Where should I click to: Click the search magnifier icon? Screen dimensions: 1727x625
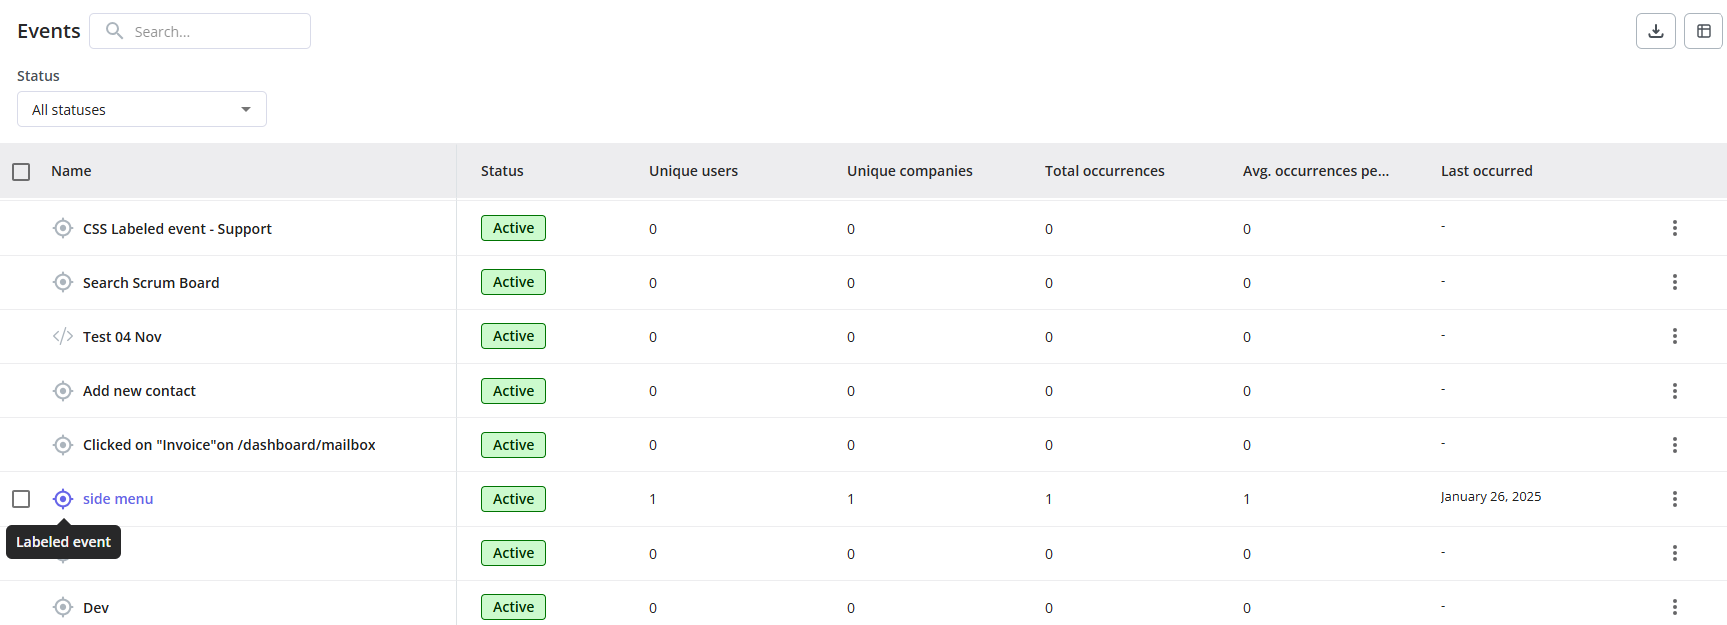(115, 31)
